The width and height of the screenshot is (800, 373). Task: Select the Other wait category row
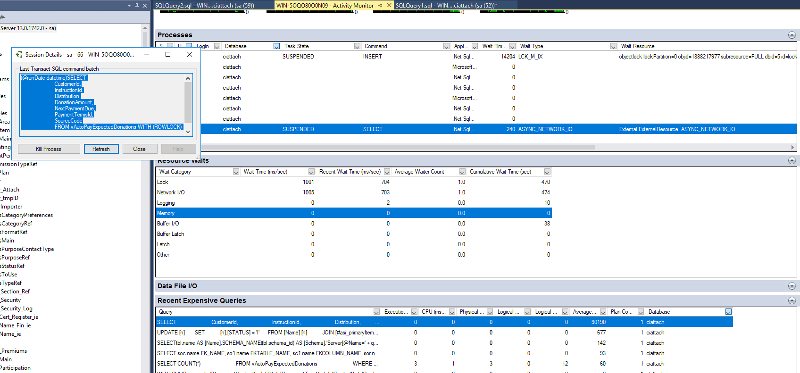(x=354, y=254)
